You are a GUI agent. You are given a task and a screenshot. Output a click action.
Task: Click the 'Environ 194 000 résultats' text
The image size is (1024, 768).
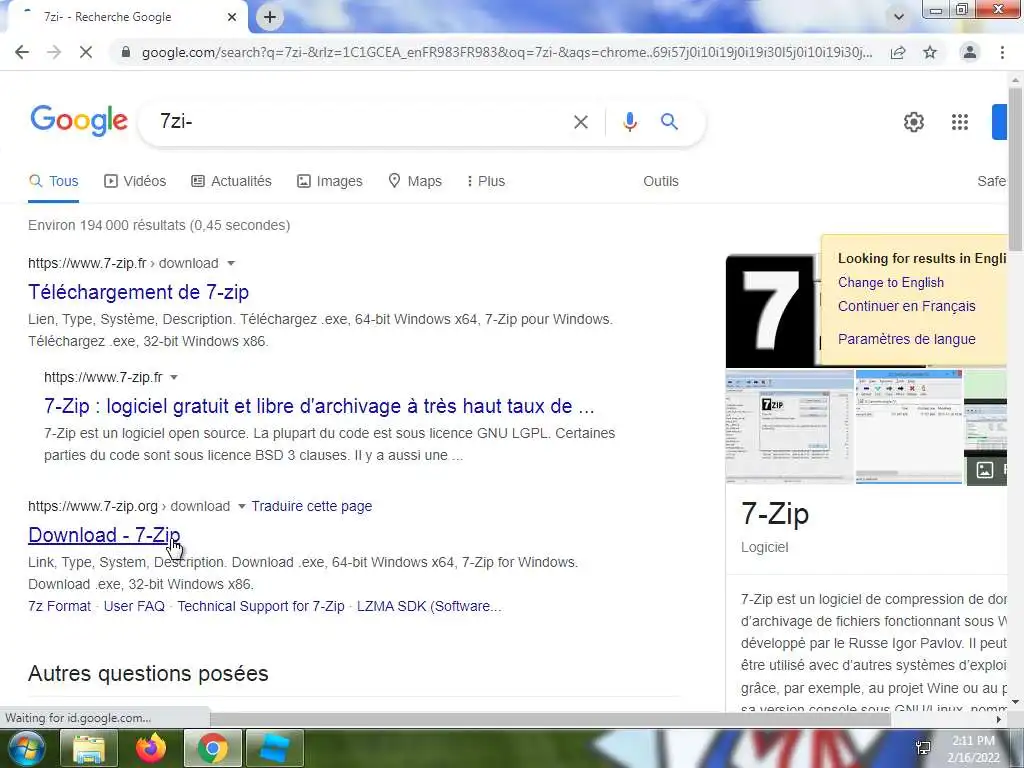click(159, 225)
